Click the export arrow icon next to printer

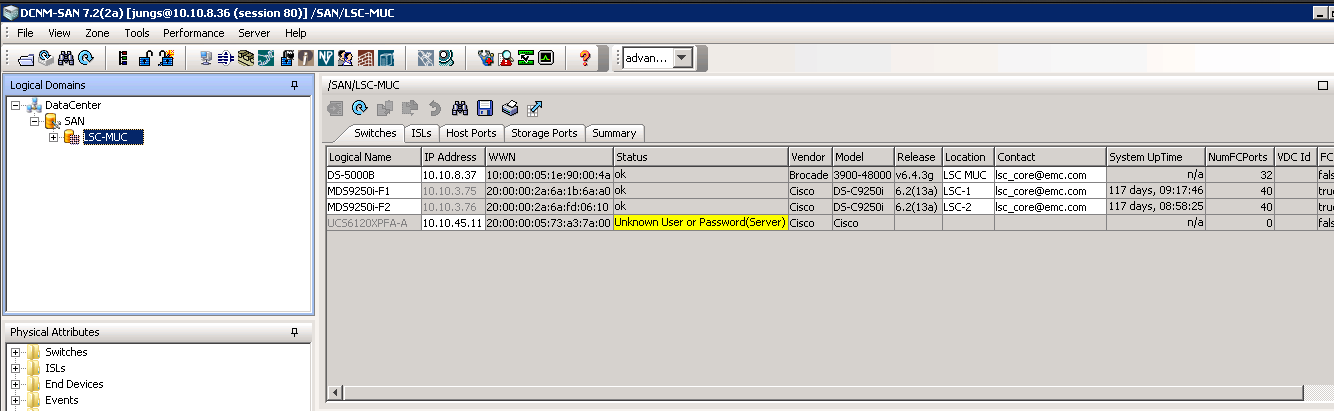pos(535,108)
